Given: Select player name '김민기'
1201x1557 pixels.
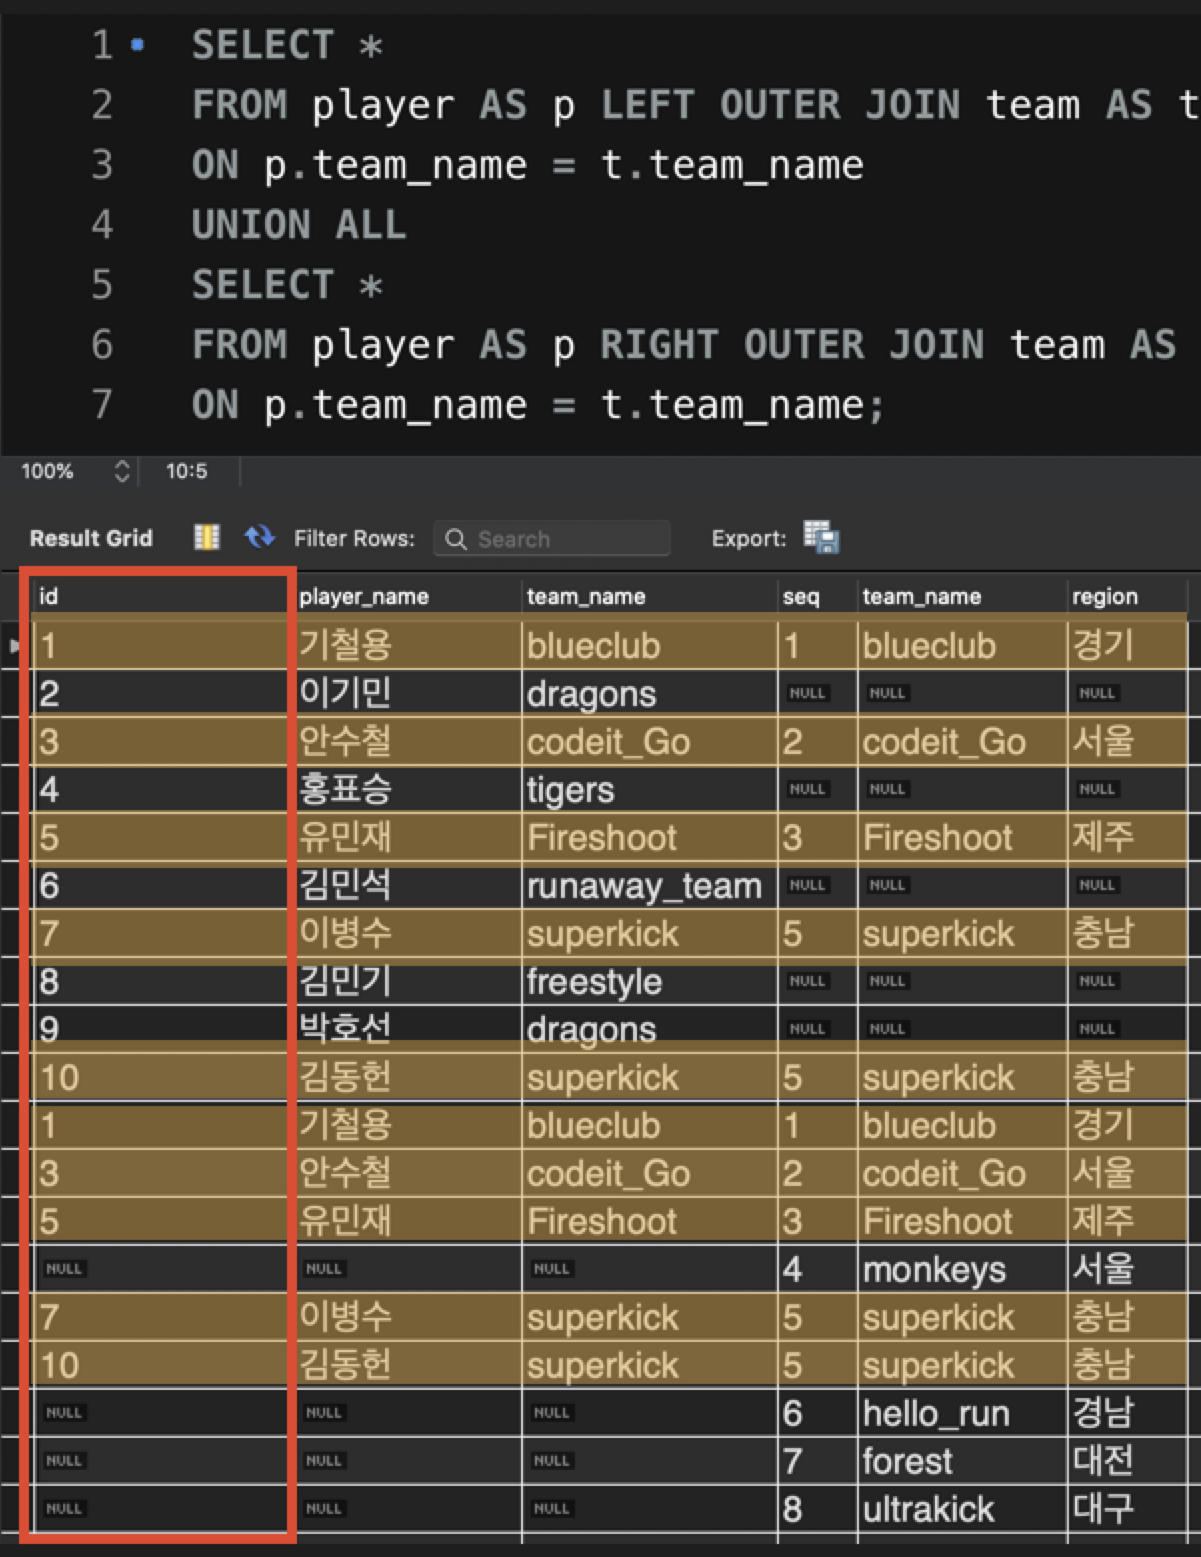Looking at the screenshot, I should click(408, 982).
